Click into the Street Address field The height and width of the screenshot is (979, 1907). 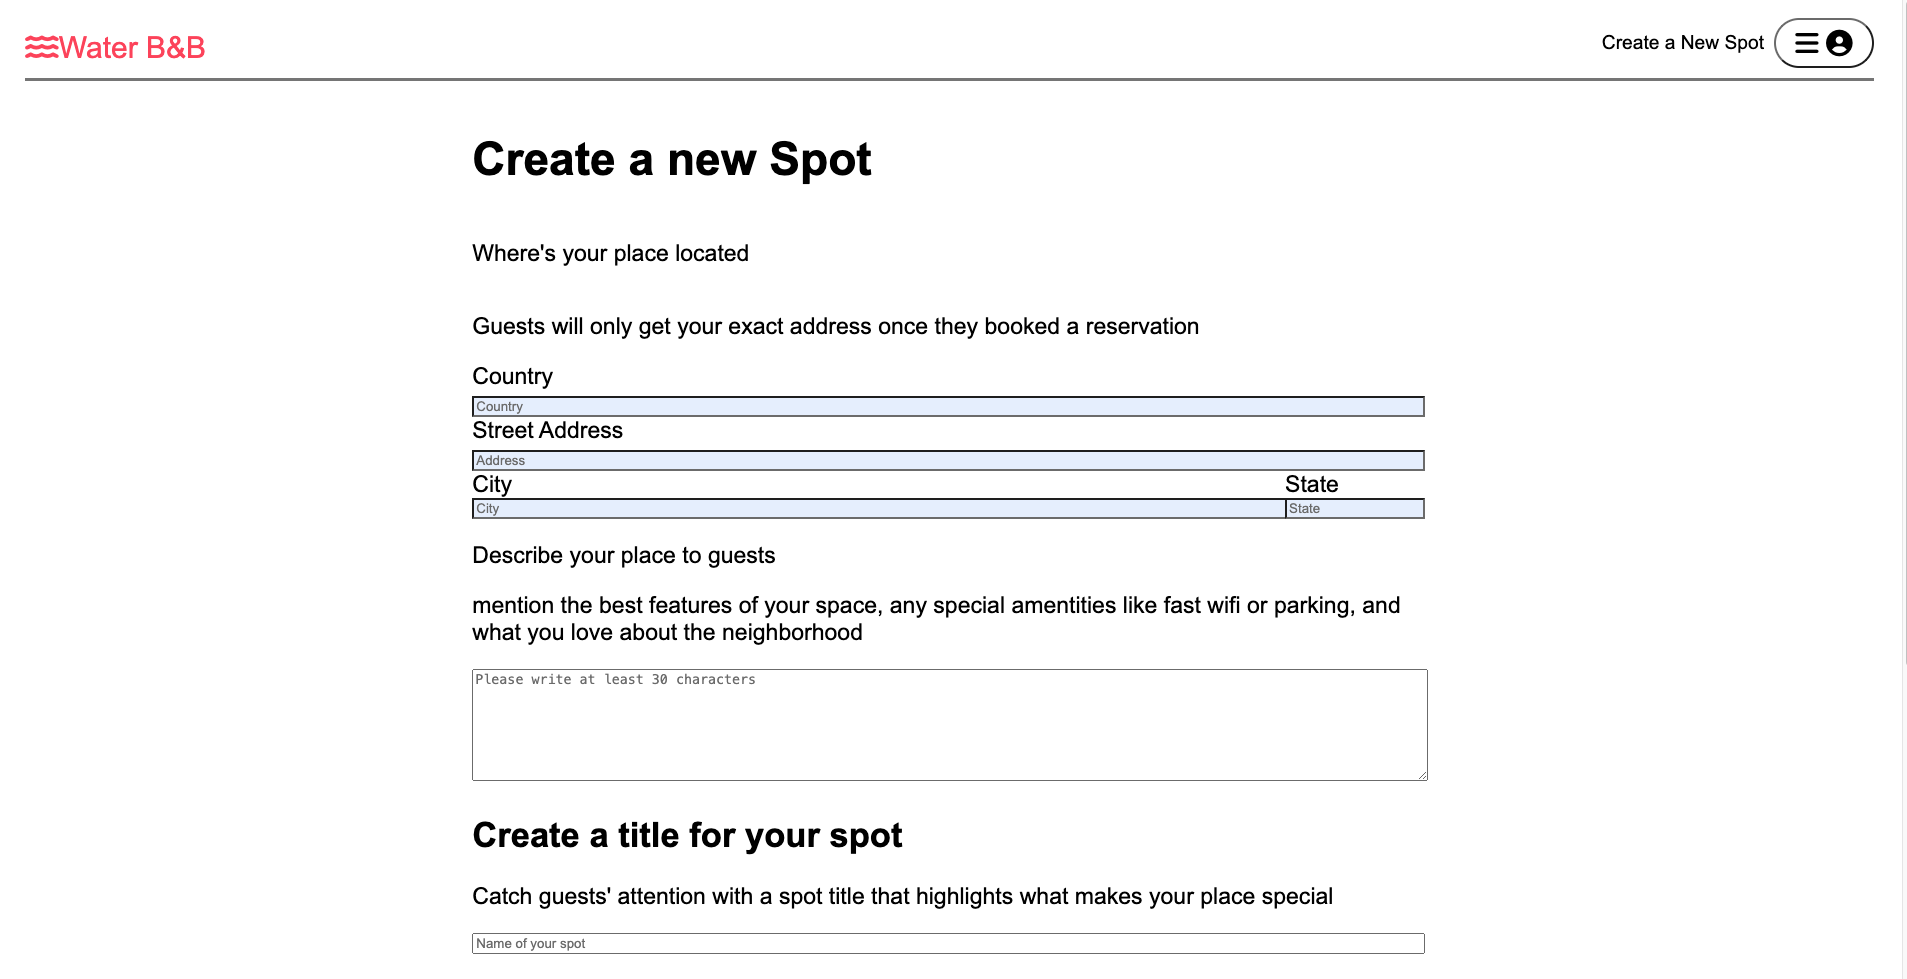click(947, 461)
